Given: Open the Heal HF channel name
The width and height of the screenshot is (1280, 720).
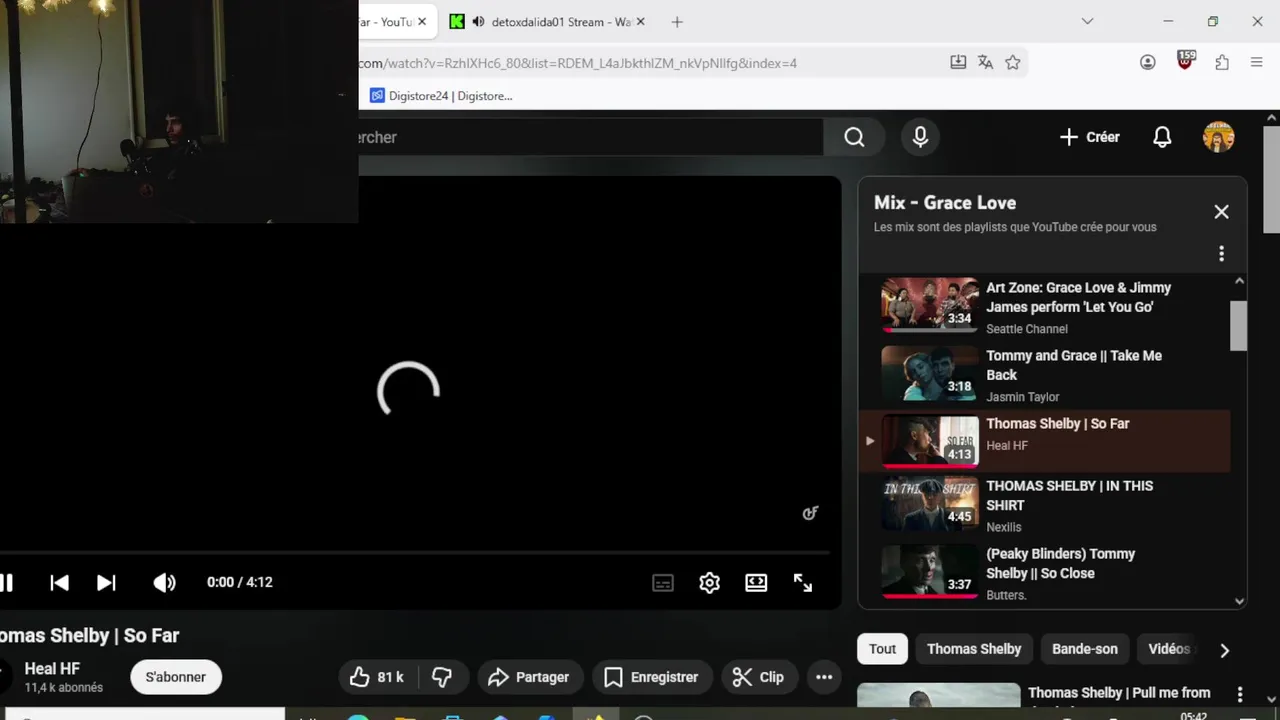Looking at the screenshot, I should [x=52, y=669].
